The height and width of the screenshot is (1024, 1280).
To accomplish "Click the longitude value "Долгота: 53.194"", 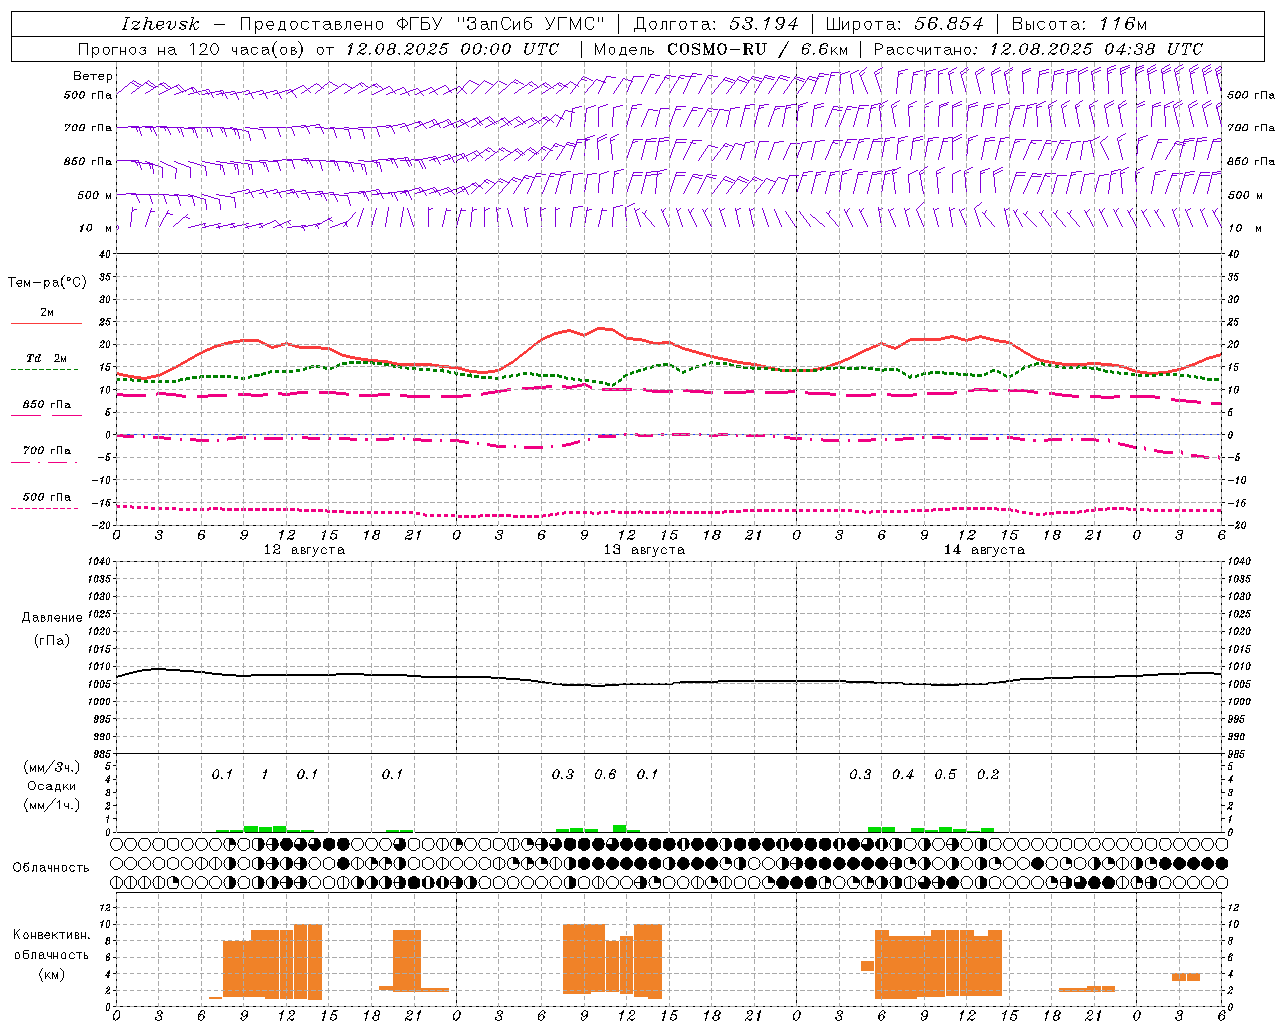I will point(716,24).
